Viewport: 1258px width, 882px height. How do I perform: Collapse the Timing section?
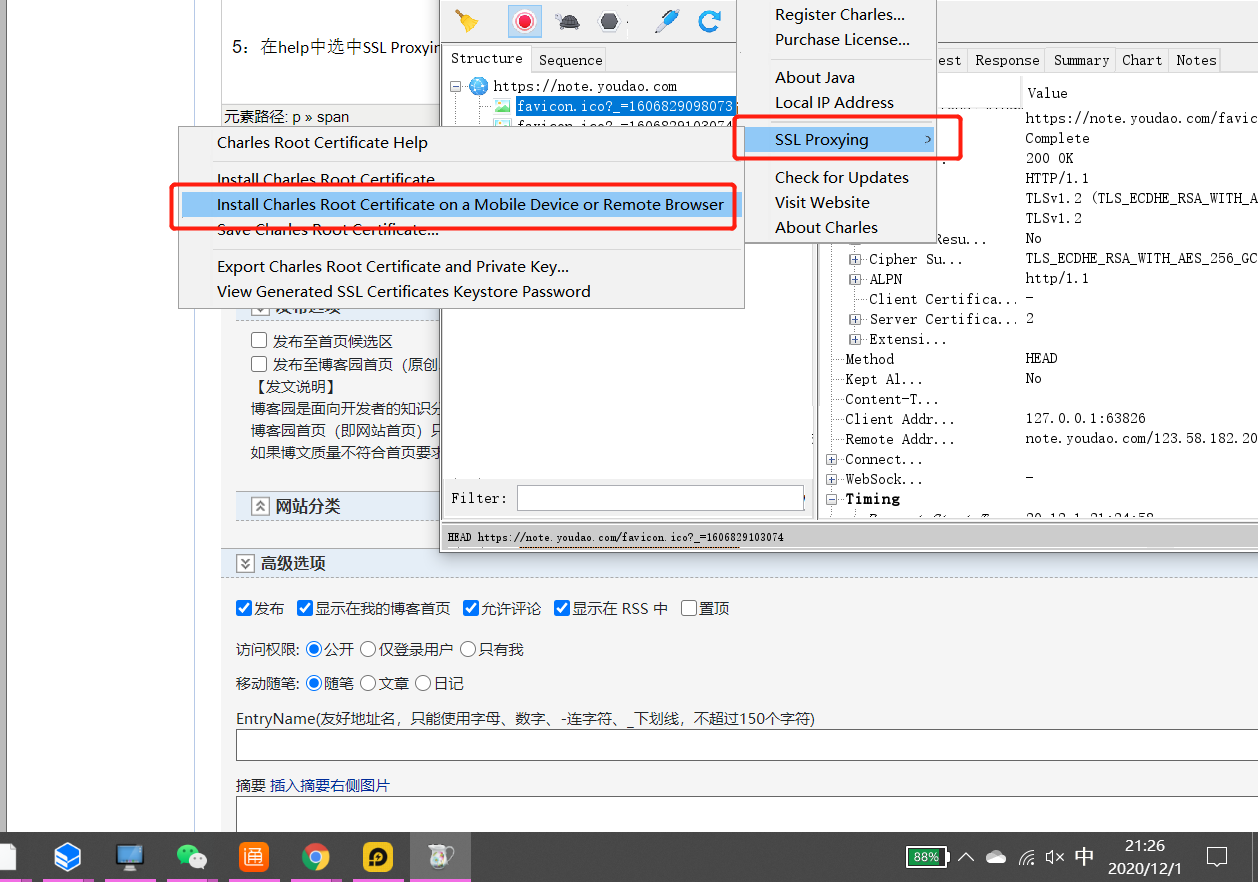(831, 499)
